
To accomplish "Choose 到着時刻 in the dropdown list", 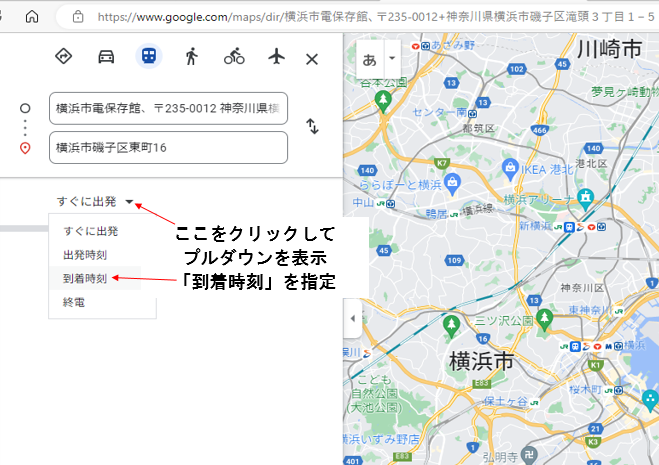I will 84,278.
